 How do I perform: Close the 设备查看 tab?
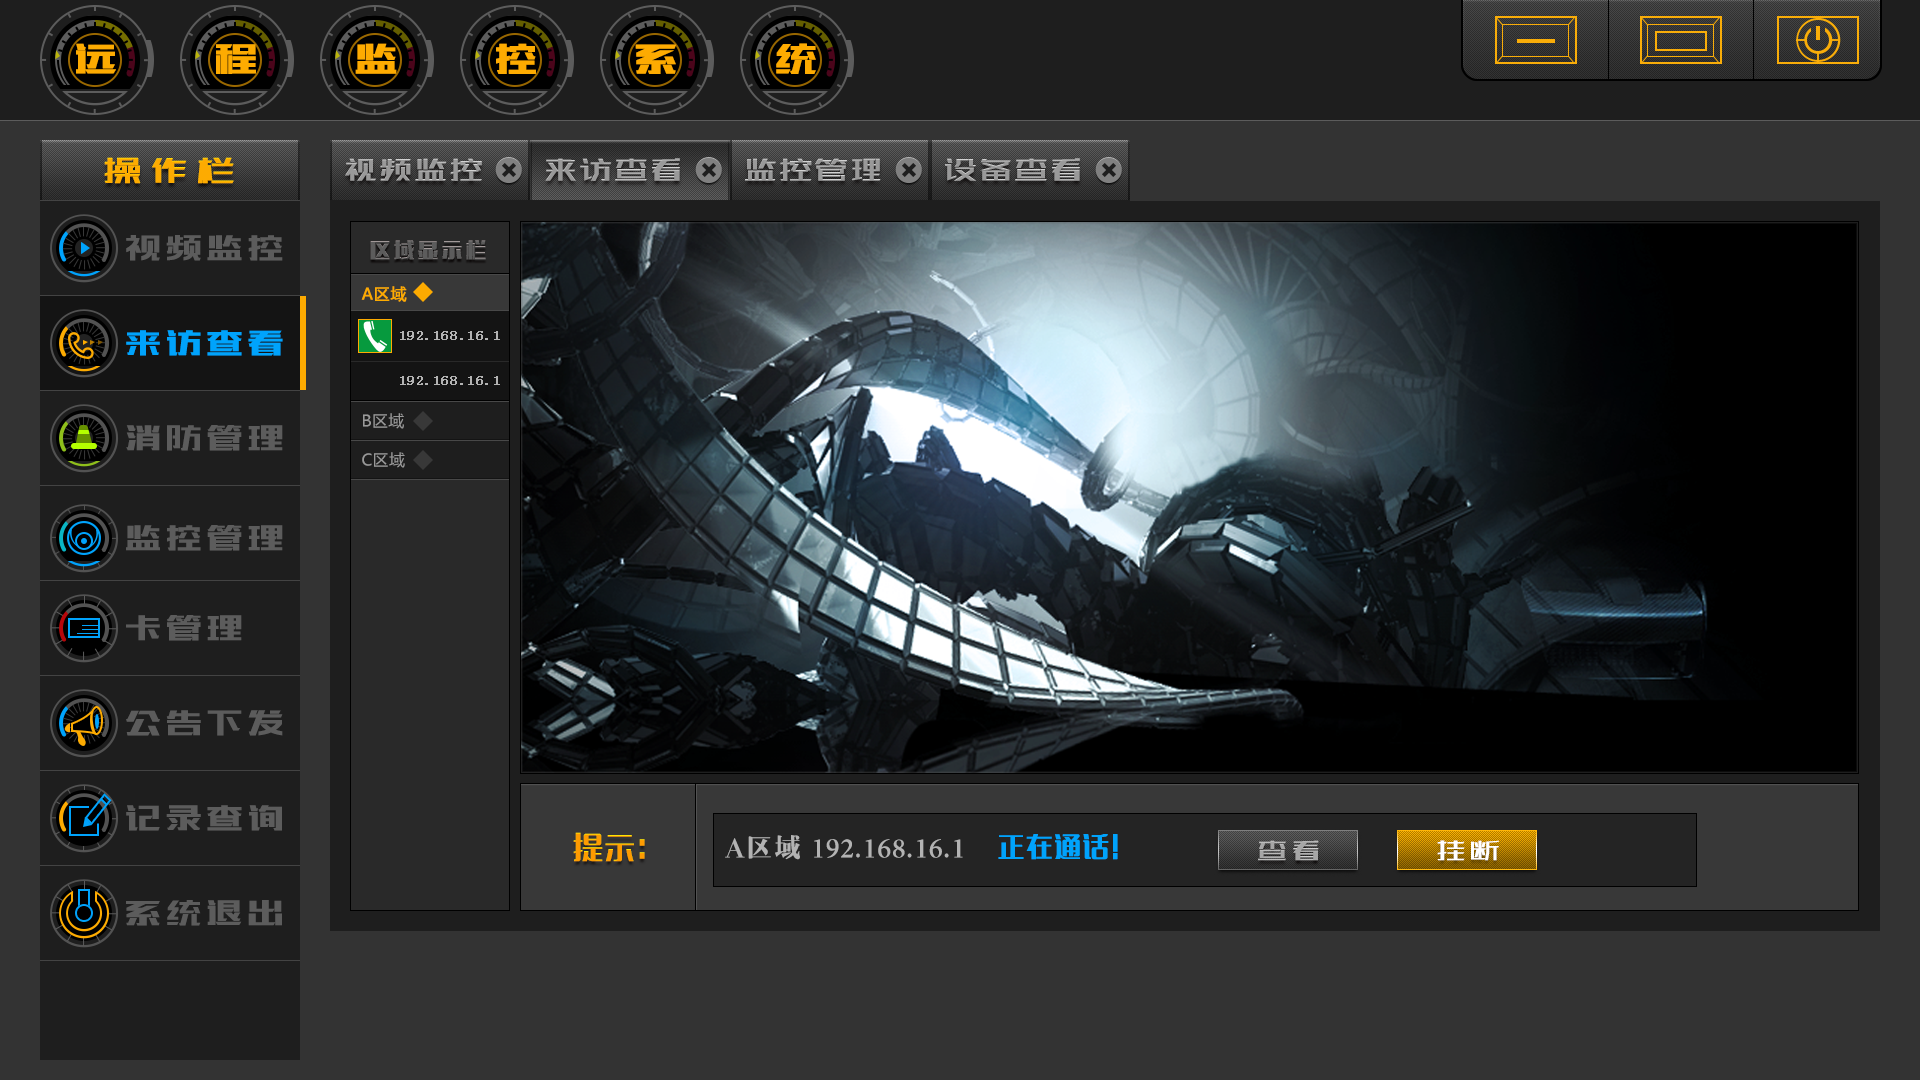(x=1109, y=170)
